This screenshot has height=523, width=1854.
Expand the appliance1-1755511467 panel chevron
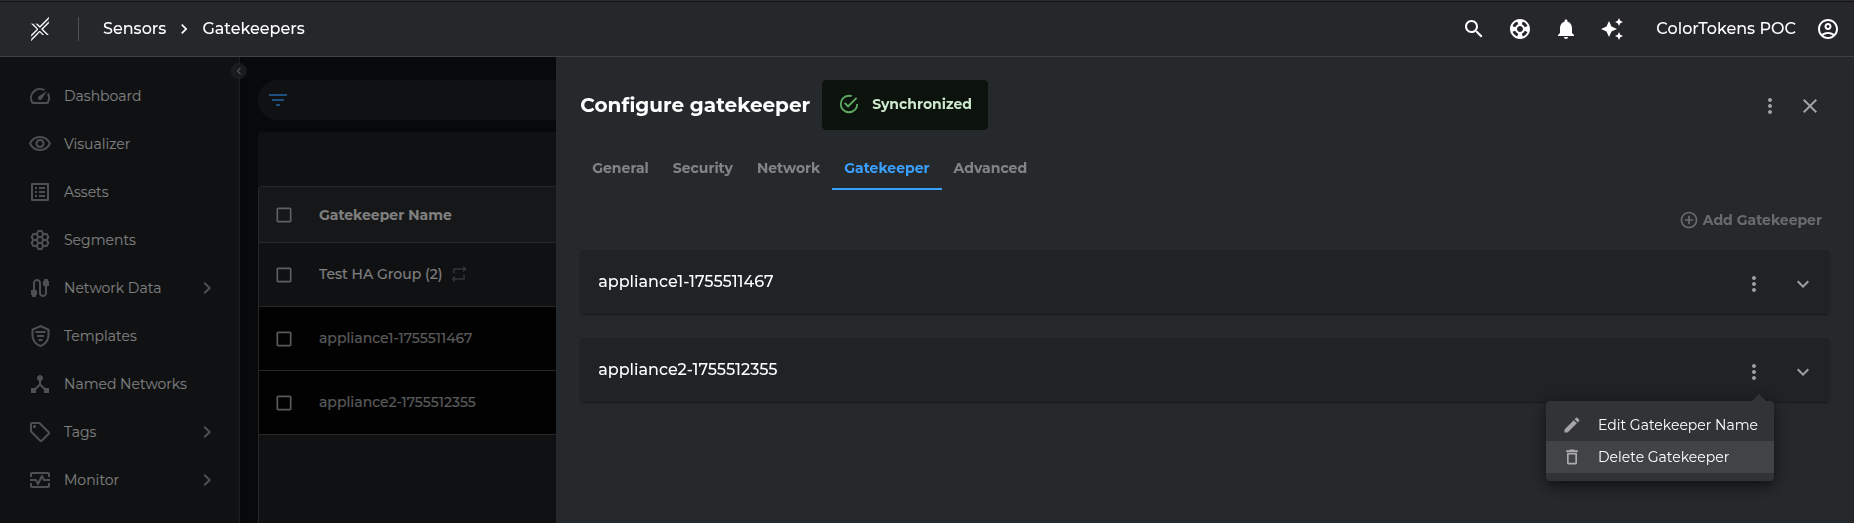point(1803,284)
